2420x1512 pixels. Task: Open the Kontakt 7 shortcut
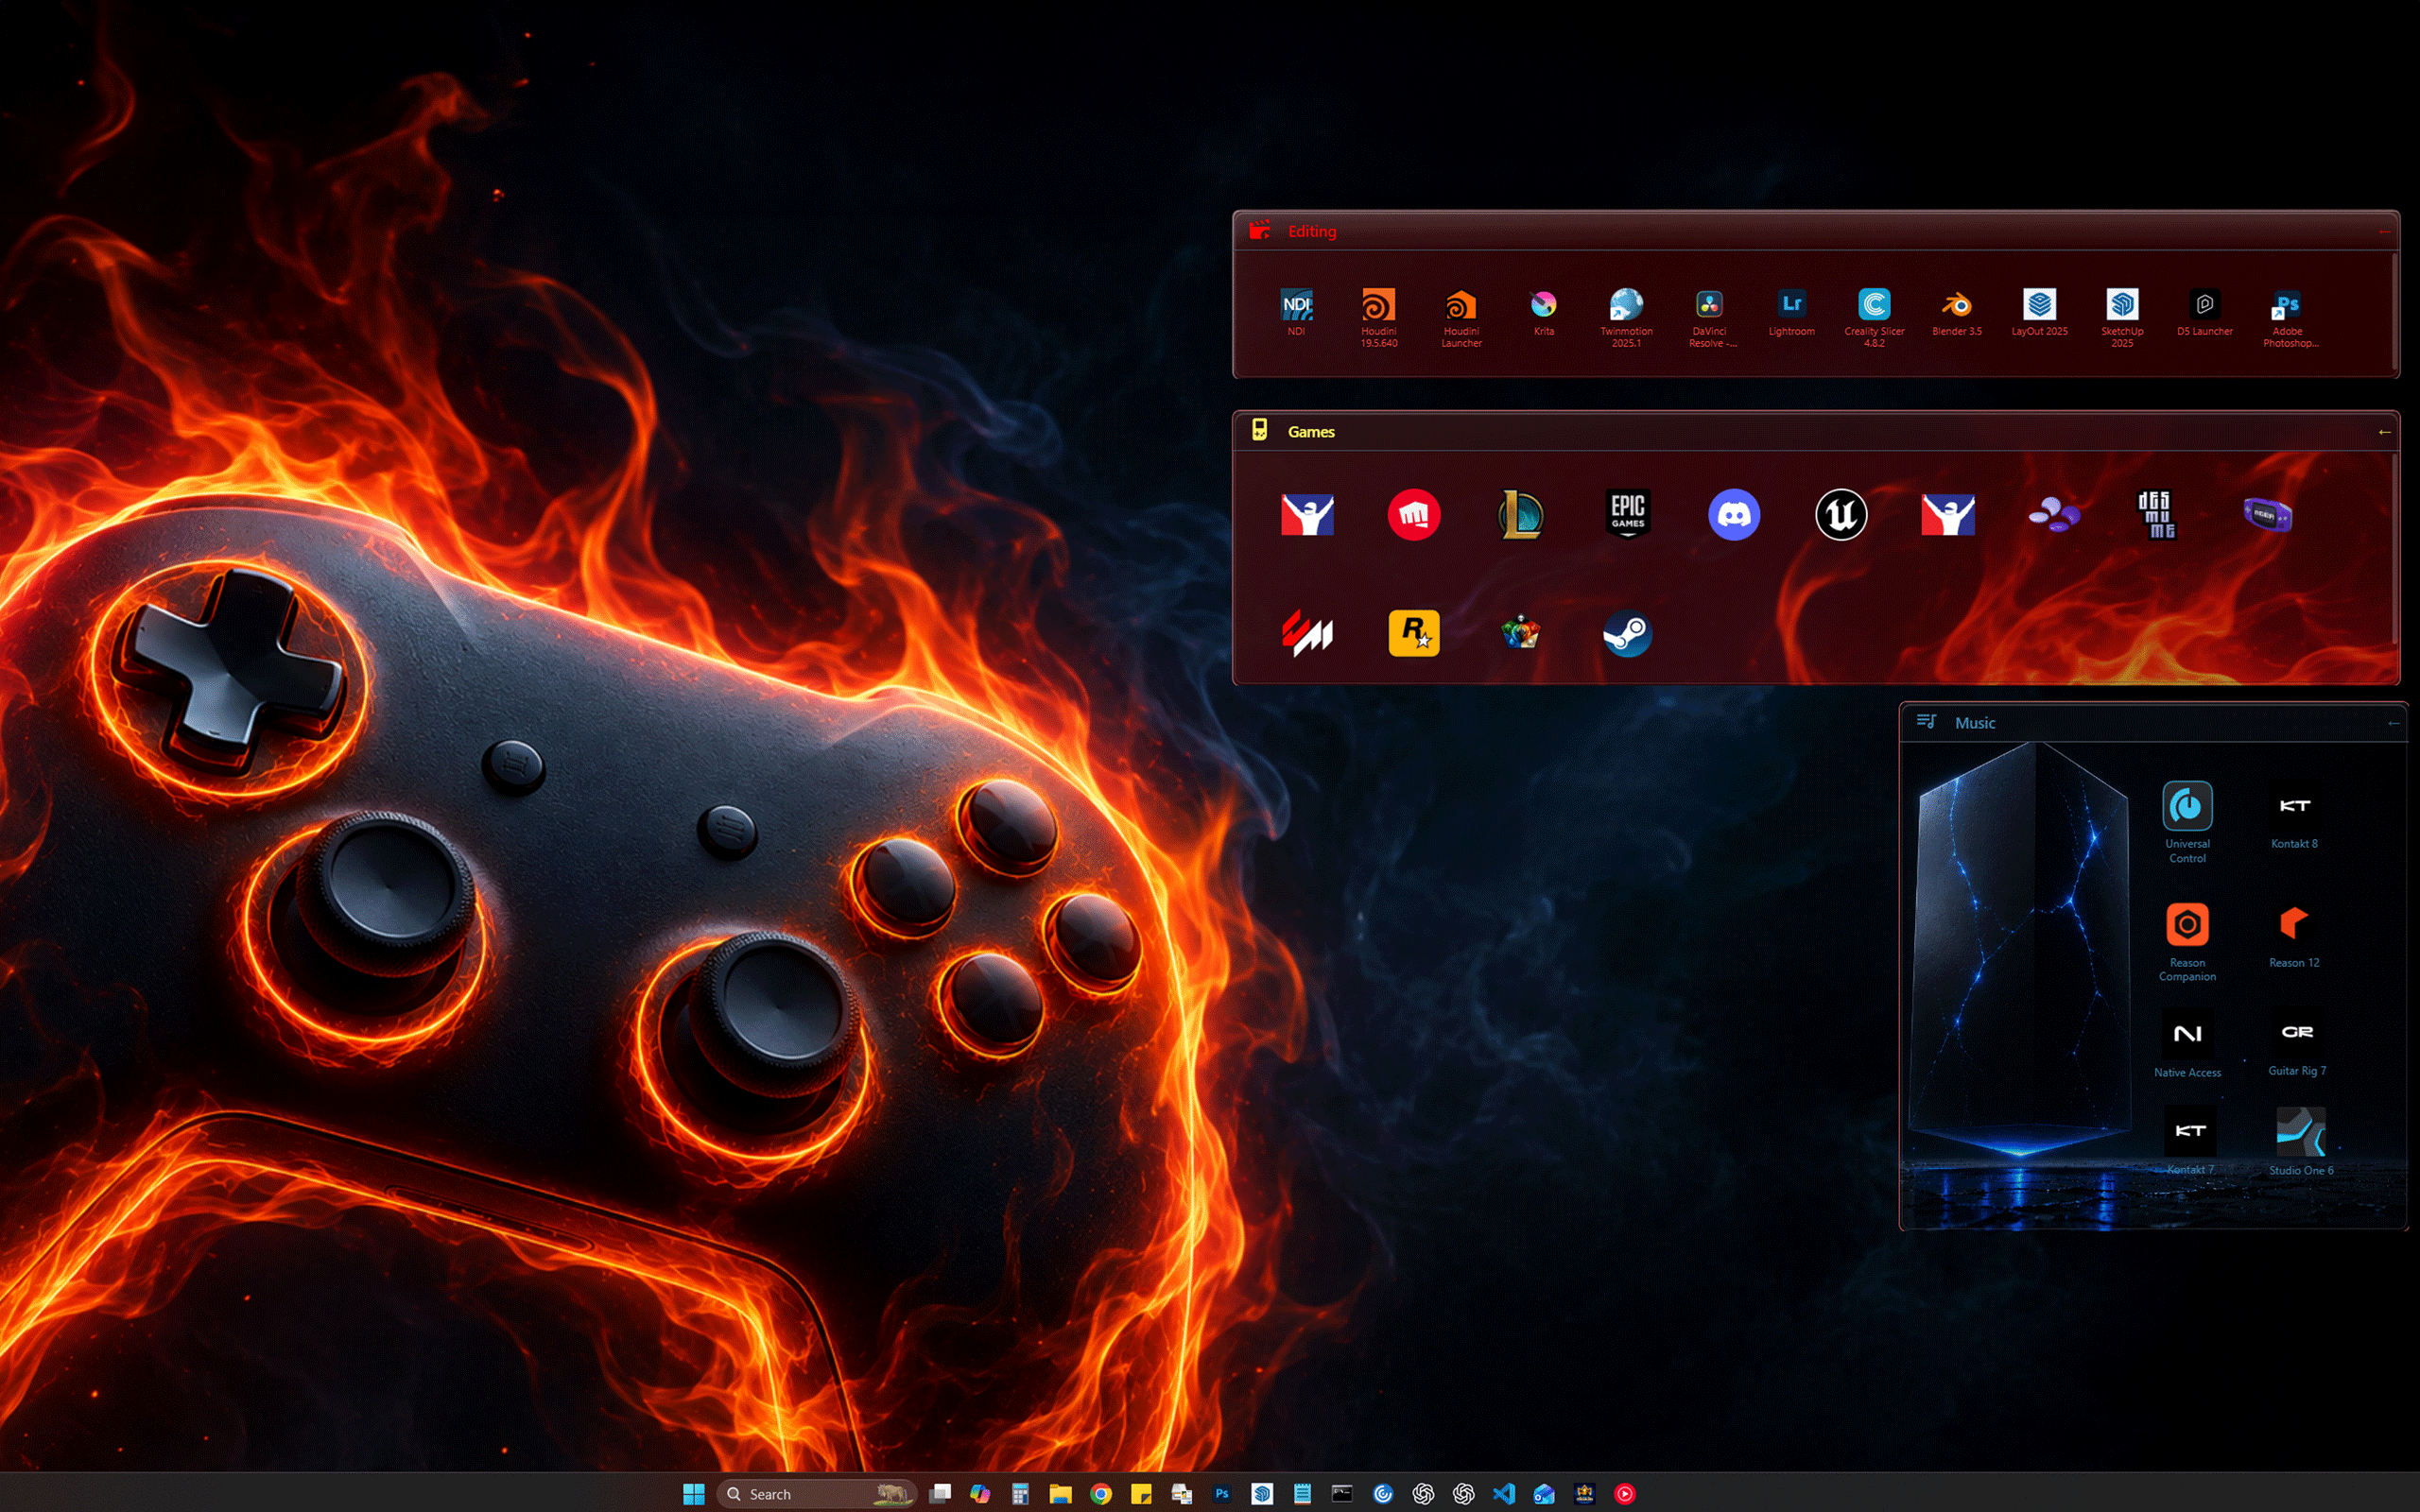[x=2190, y=1140]
